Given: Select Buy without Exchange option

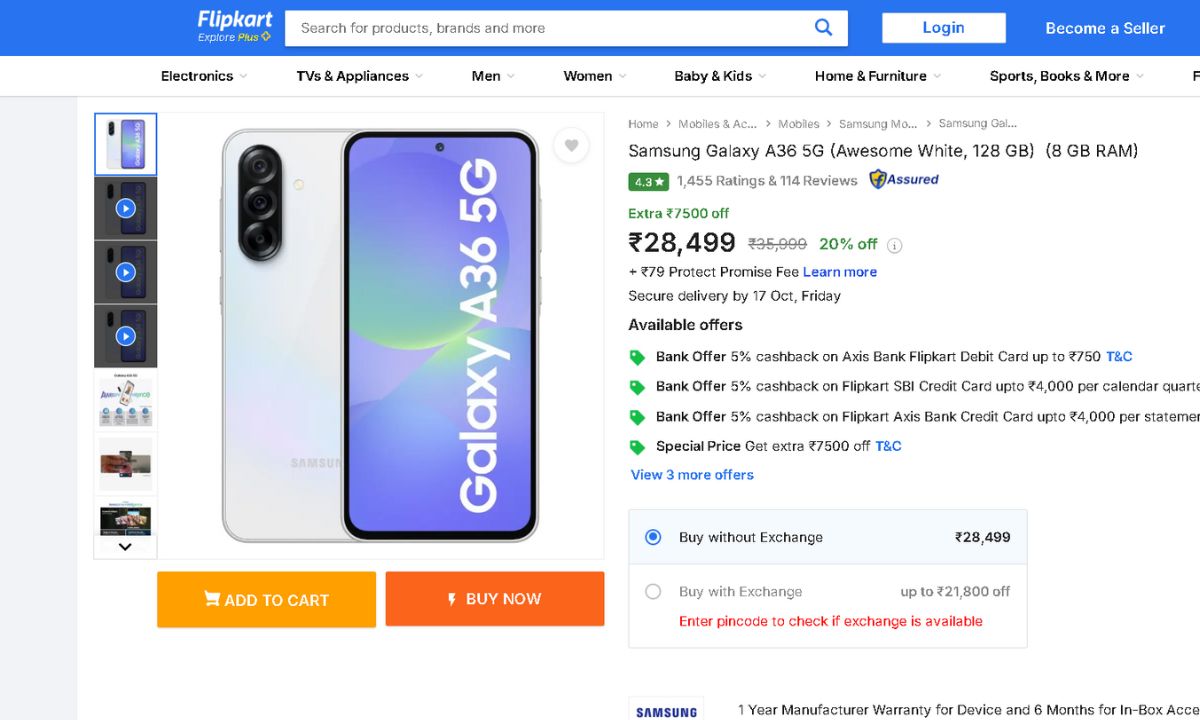Looking at the screenshot, I should [x=653, y=537].
